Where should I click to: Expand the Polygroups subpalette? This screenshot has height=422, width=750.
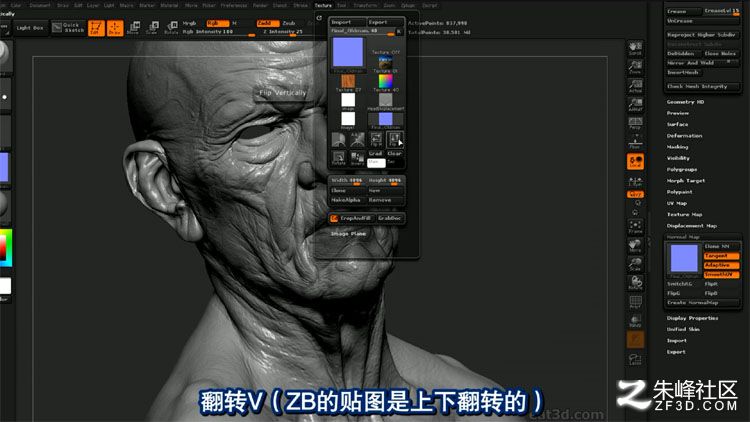point(682,169)
